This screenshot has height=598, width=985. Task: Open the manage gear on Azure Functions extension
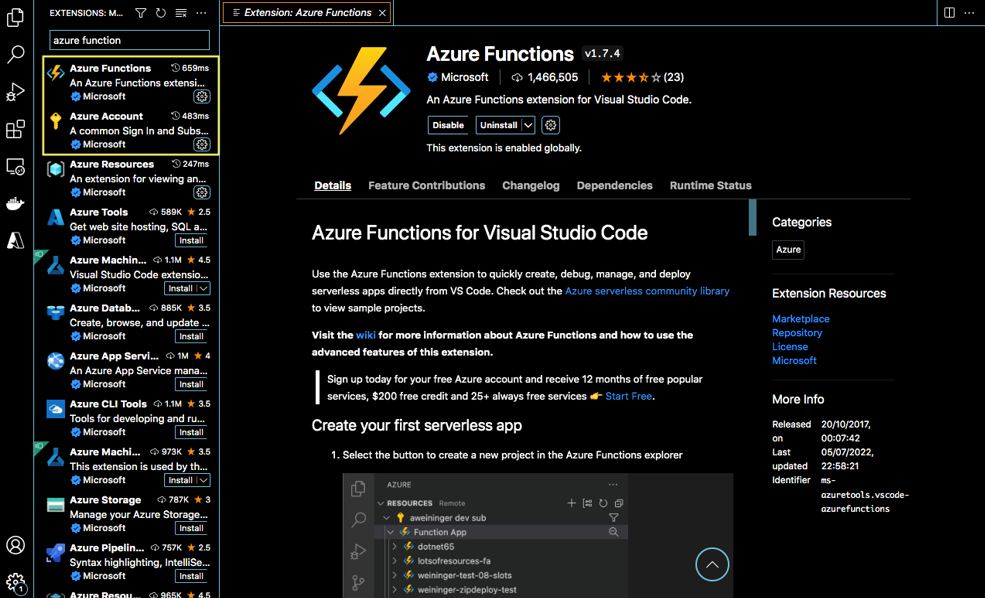tap(202, 96)
